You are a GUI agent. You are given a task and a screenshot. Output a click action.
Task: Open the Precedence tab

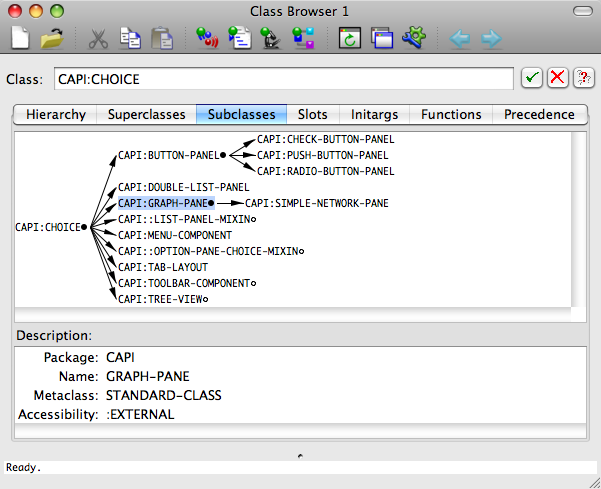(x=539, y=115)
